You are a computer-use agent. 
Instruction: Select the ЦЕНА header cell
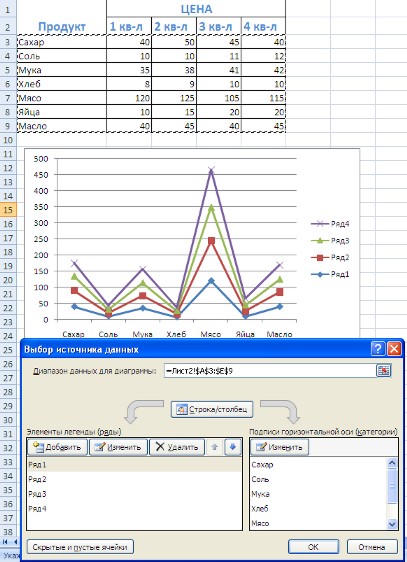pos(196,9)
